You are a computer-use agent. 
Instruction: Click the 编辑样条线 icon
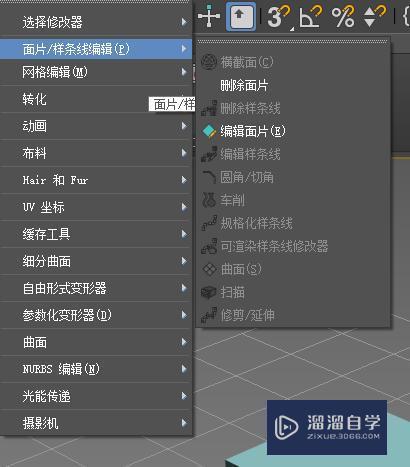click(209, 154)
